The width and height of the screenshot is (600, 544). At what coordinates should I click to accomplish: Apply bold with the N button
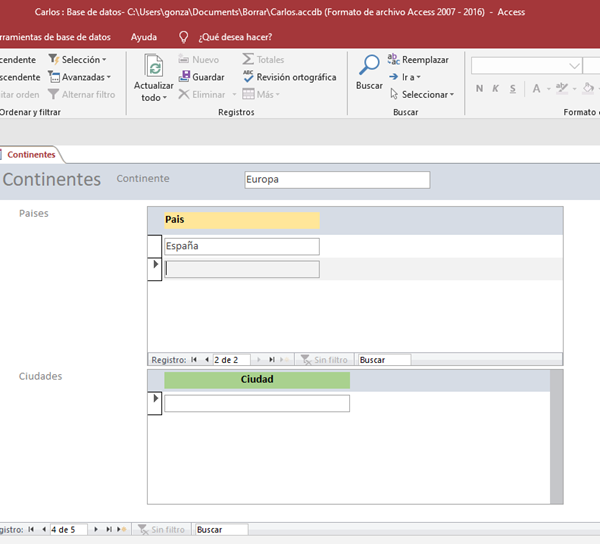point(480,88)
